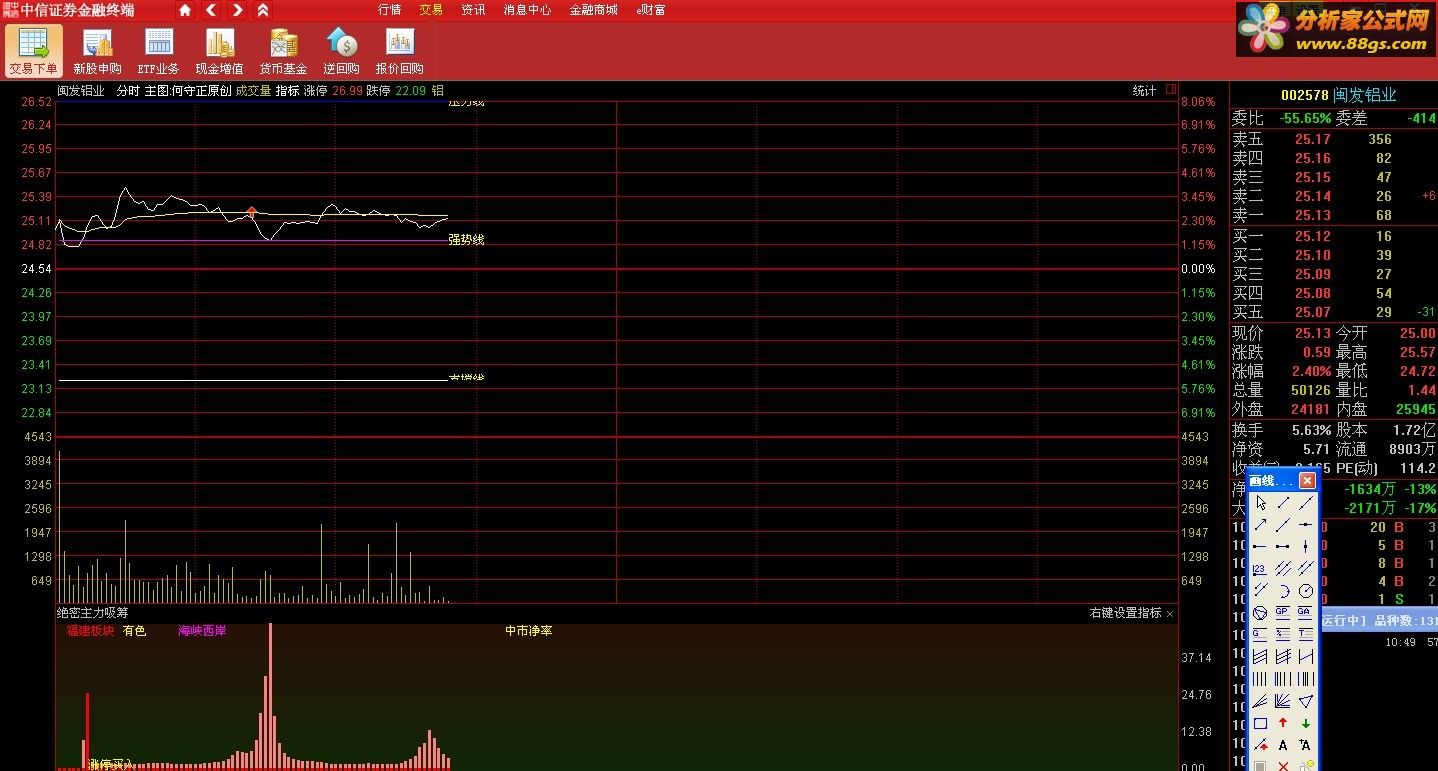This screenshot has width=1438, height=771.
Task: Click the 分析家公式网 logo banner
Action: [1335, 30]
